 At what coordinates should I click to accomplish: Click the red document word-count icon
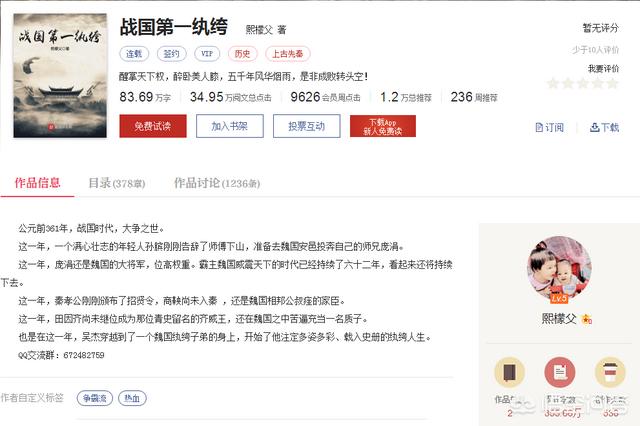[560, 372]
